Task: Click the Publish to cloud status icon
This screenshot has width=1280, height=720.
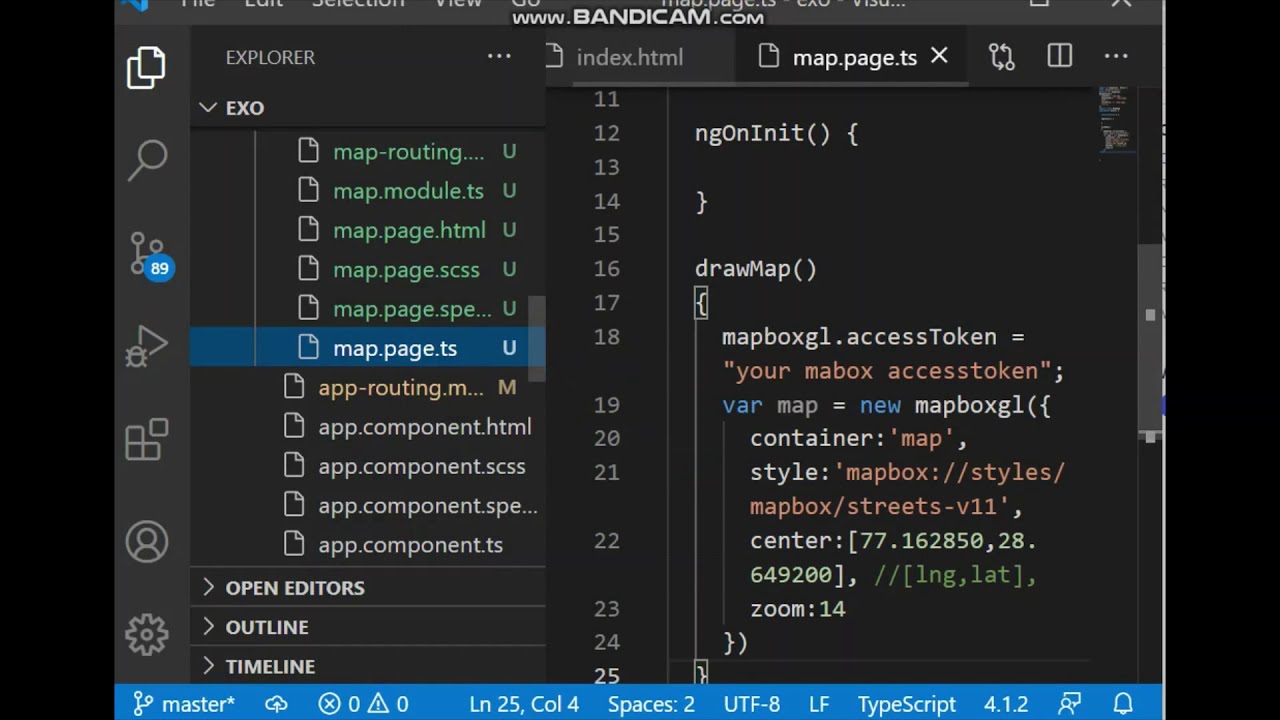Action: pyautogui.click(x=276, y=704)
